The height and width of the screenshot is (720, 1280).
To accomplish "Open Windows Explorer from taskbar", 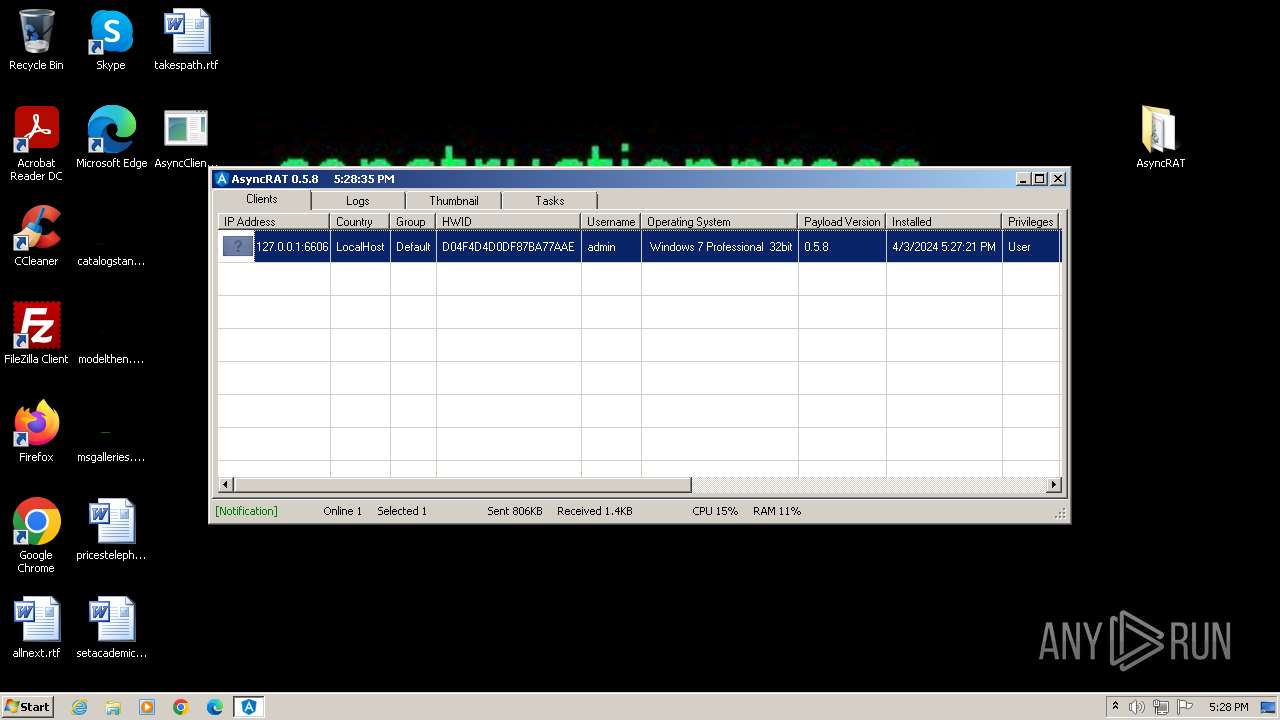I will click(x=113, y=707).
